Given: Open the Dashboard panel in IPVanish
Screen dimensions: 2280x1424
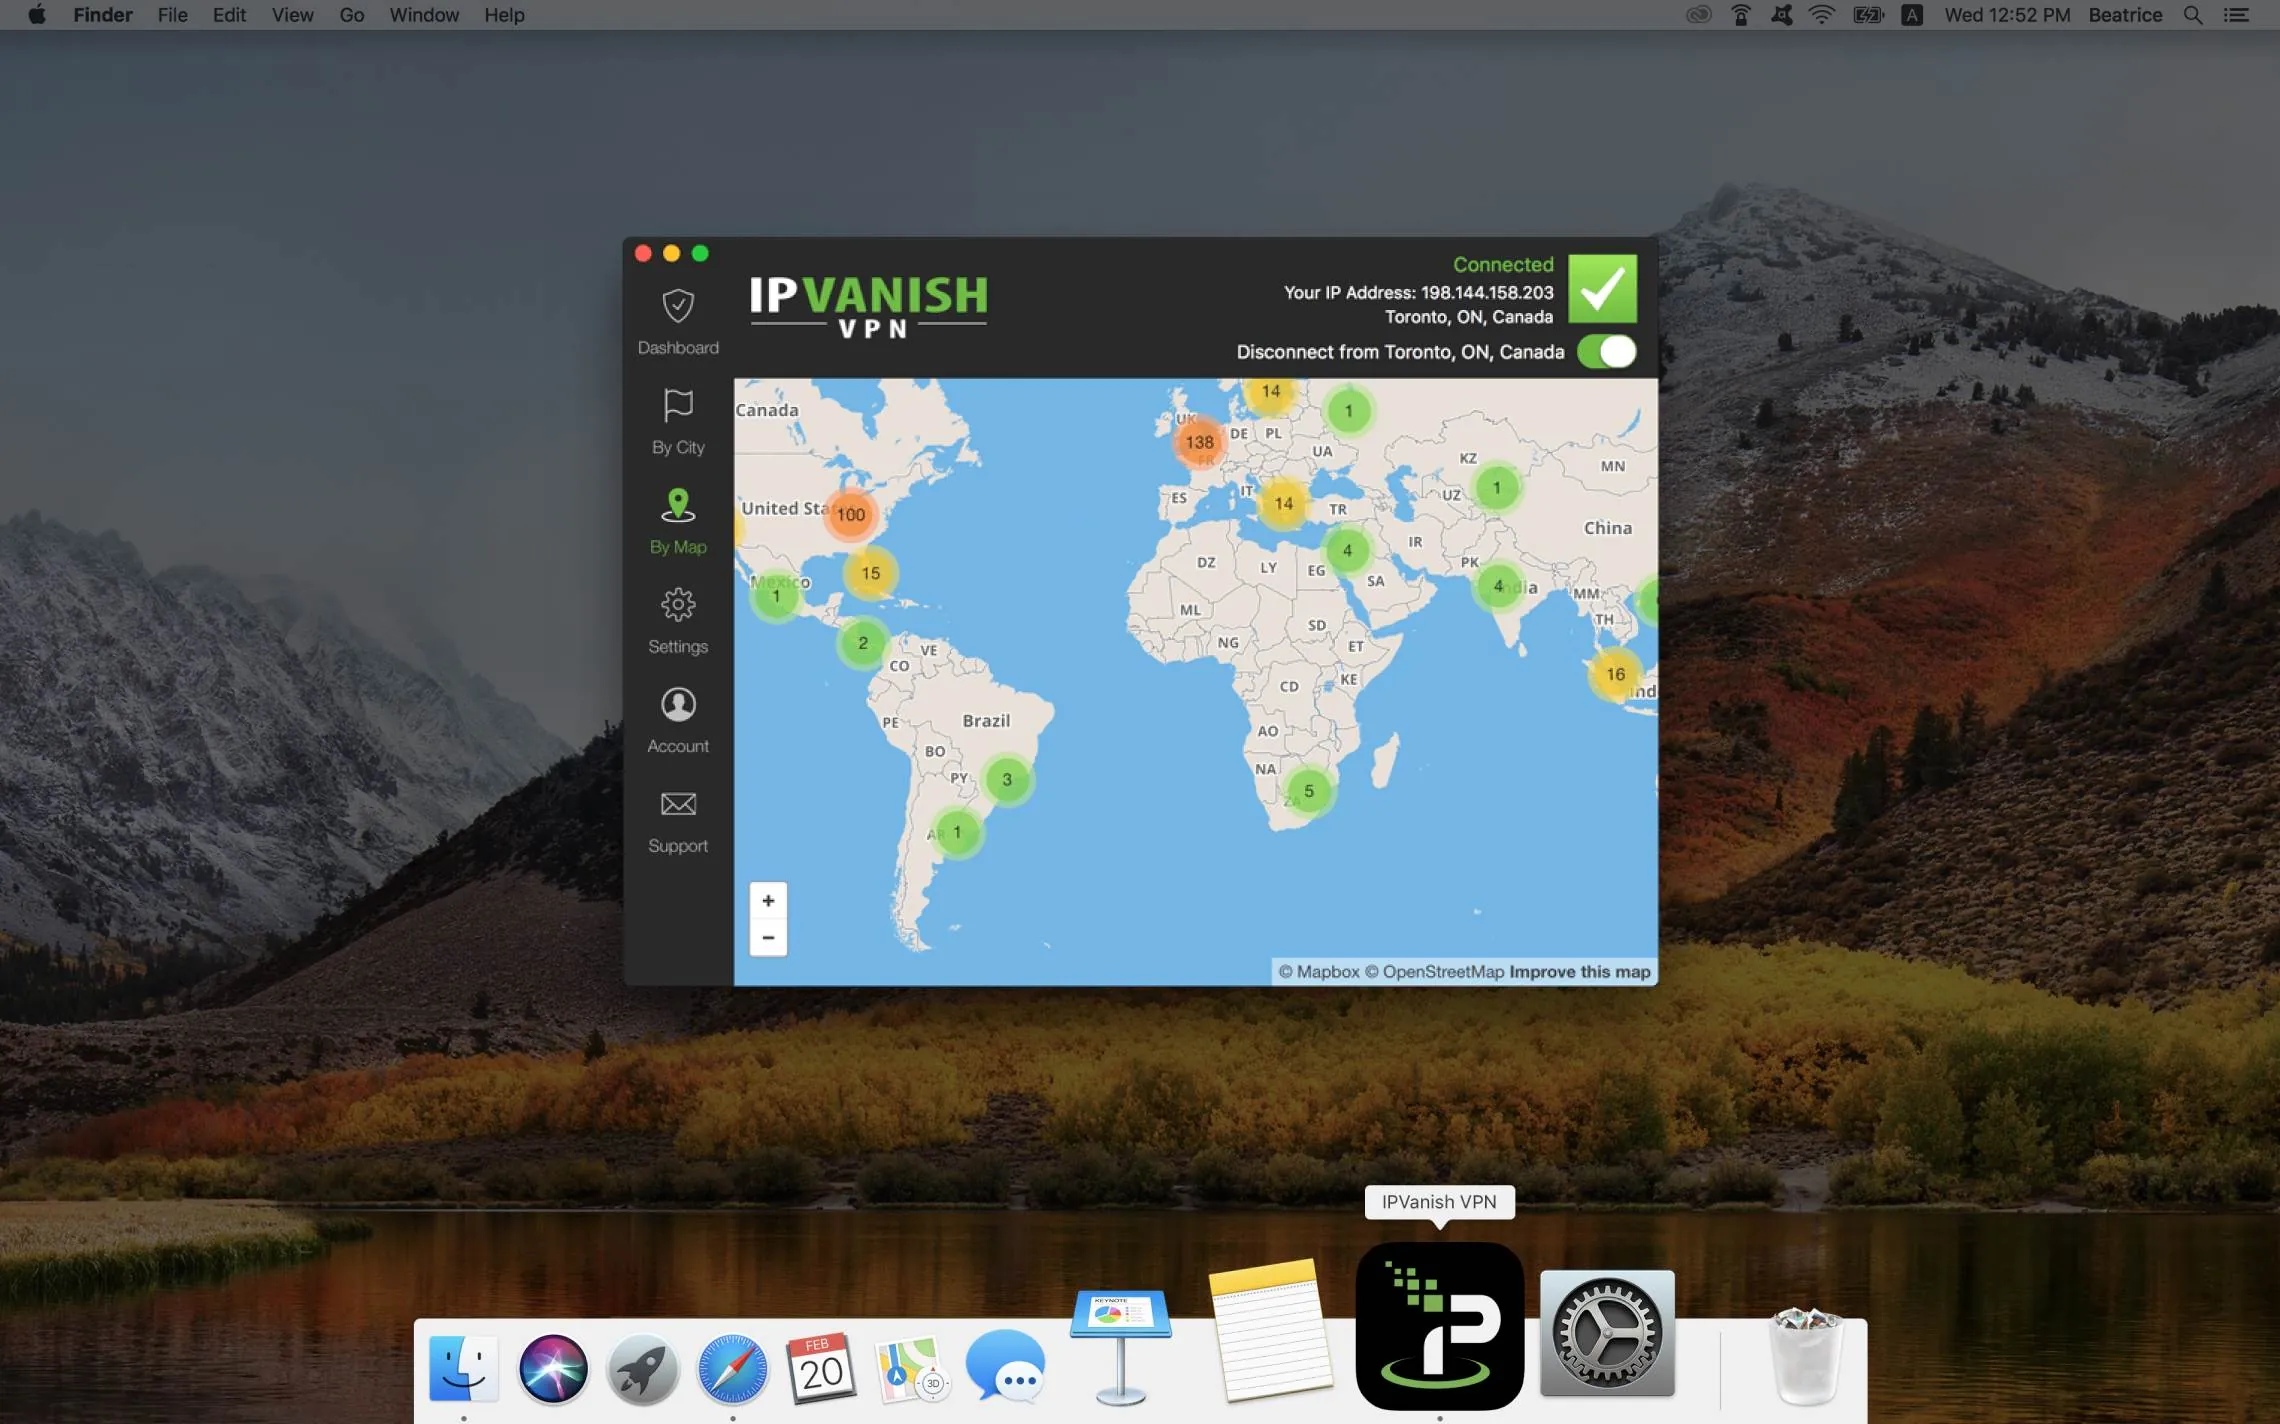Looking at the screenshot, I should tap(678, 320).
